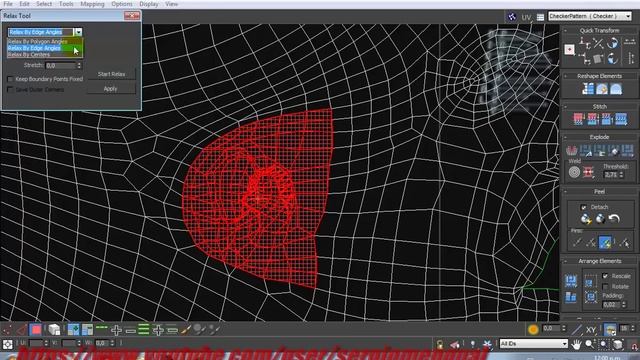Click the Set pivot red-dot icon
The width and height of the screenshot is (640, 360).
pos(569,49)
